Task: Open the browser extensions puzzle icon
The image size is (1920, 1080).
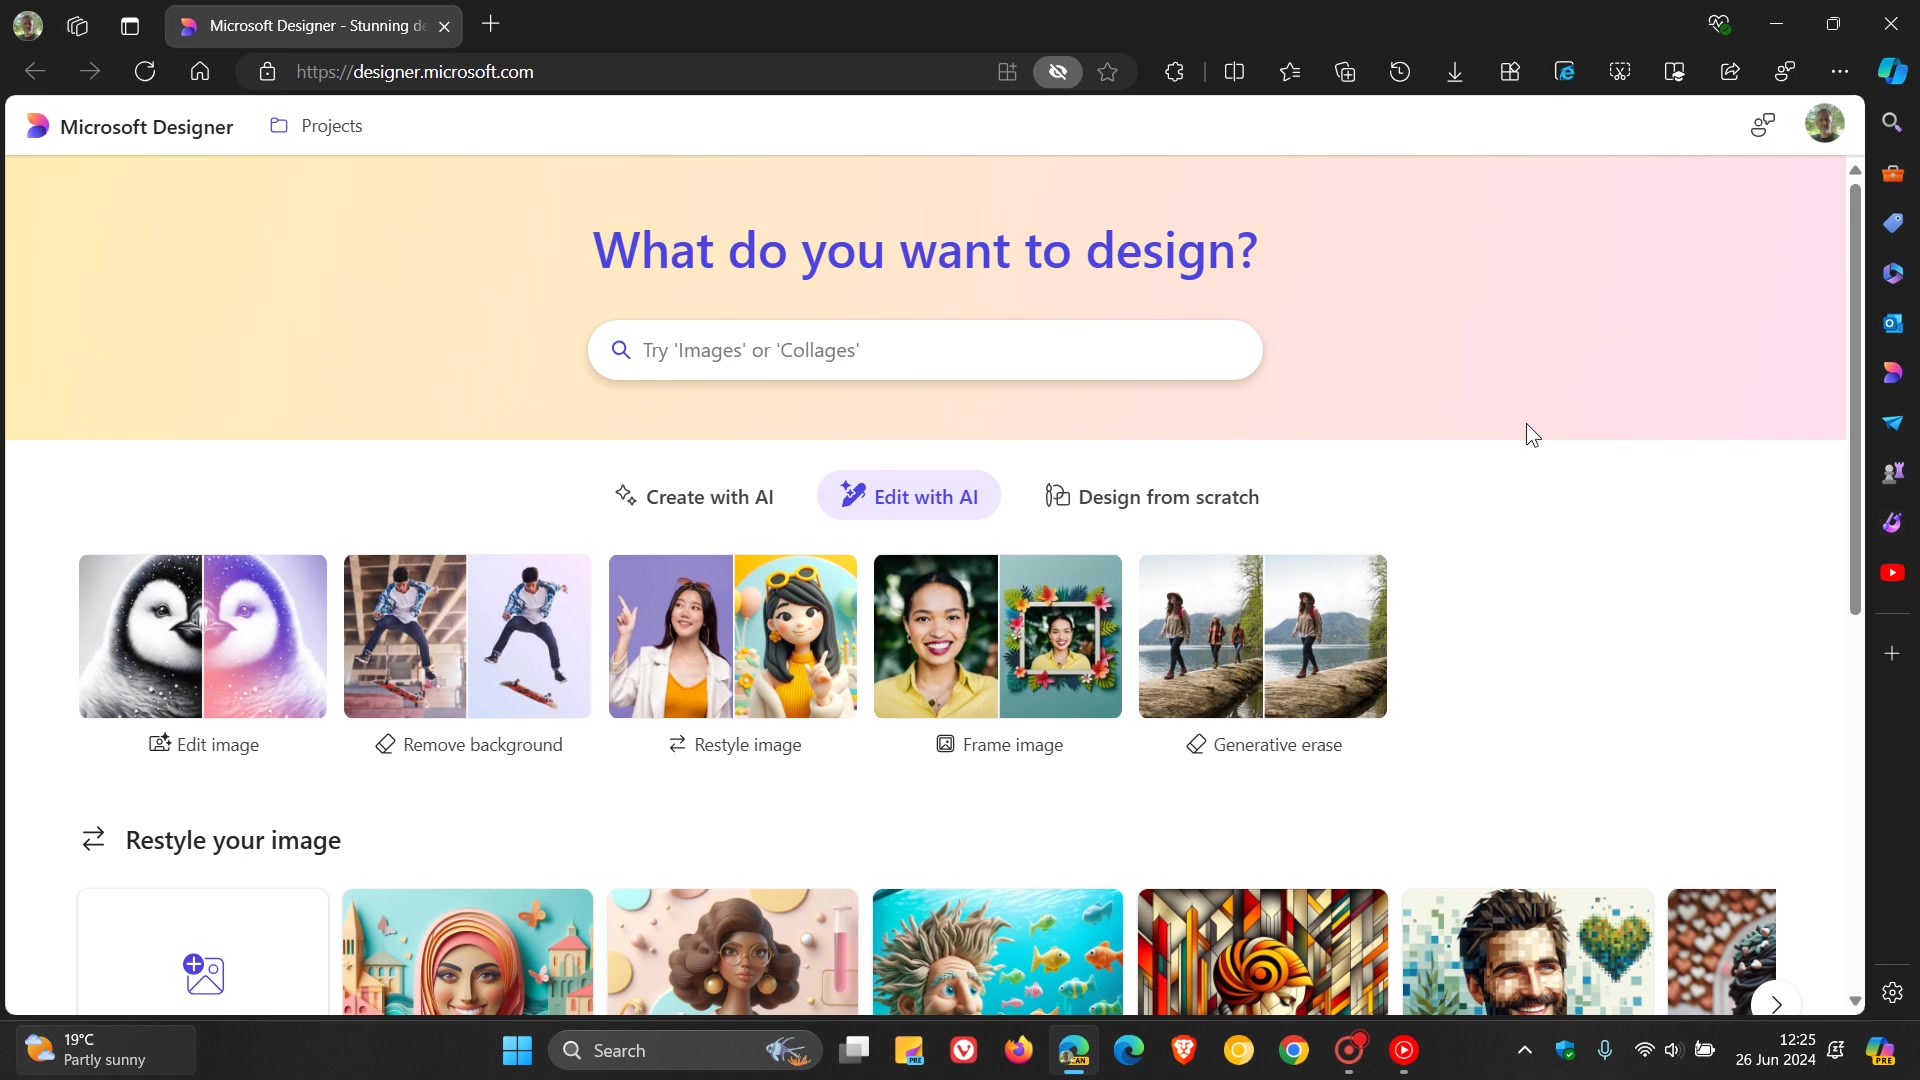Action: [1175, 71]
